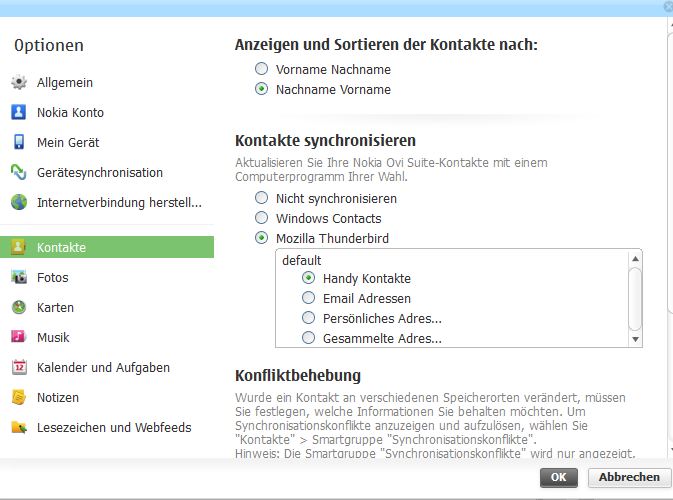
Task: Click the Musik note icon
Action: [18, 336]
